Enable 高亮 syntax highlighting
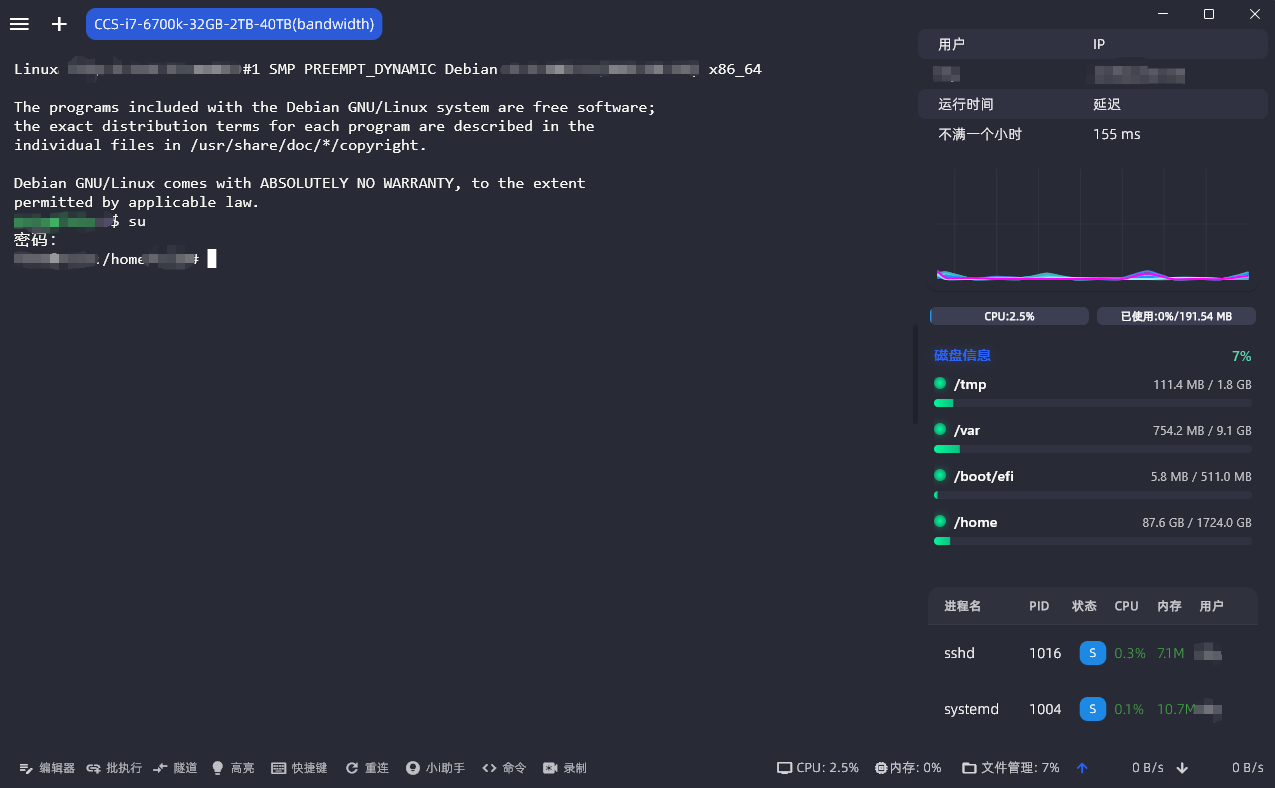 point(232,767)
